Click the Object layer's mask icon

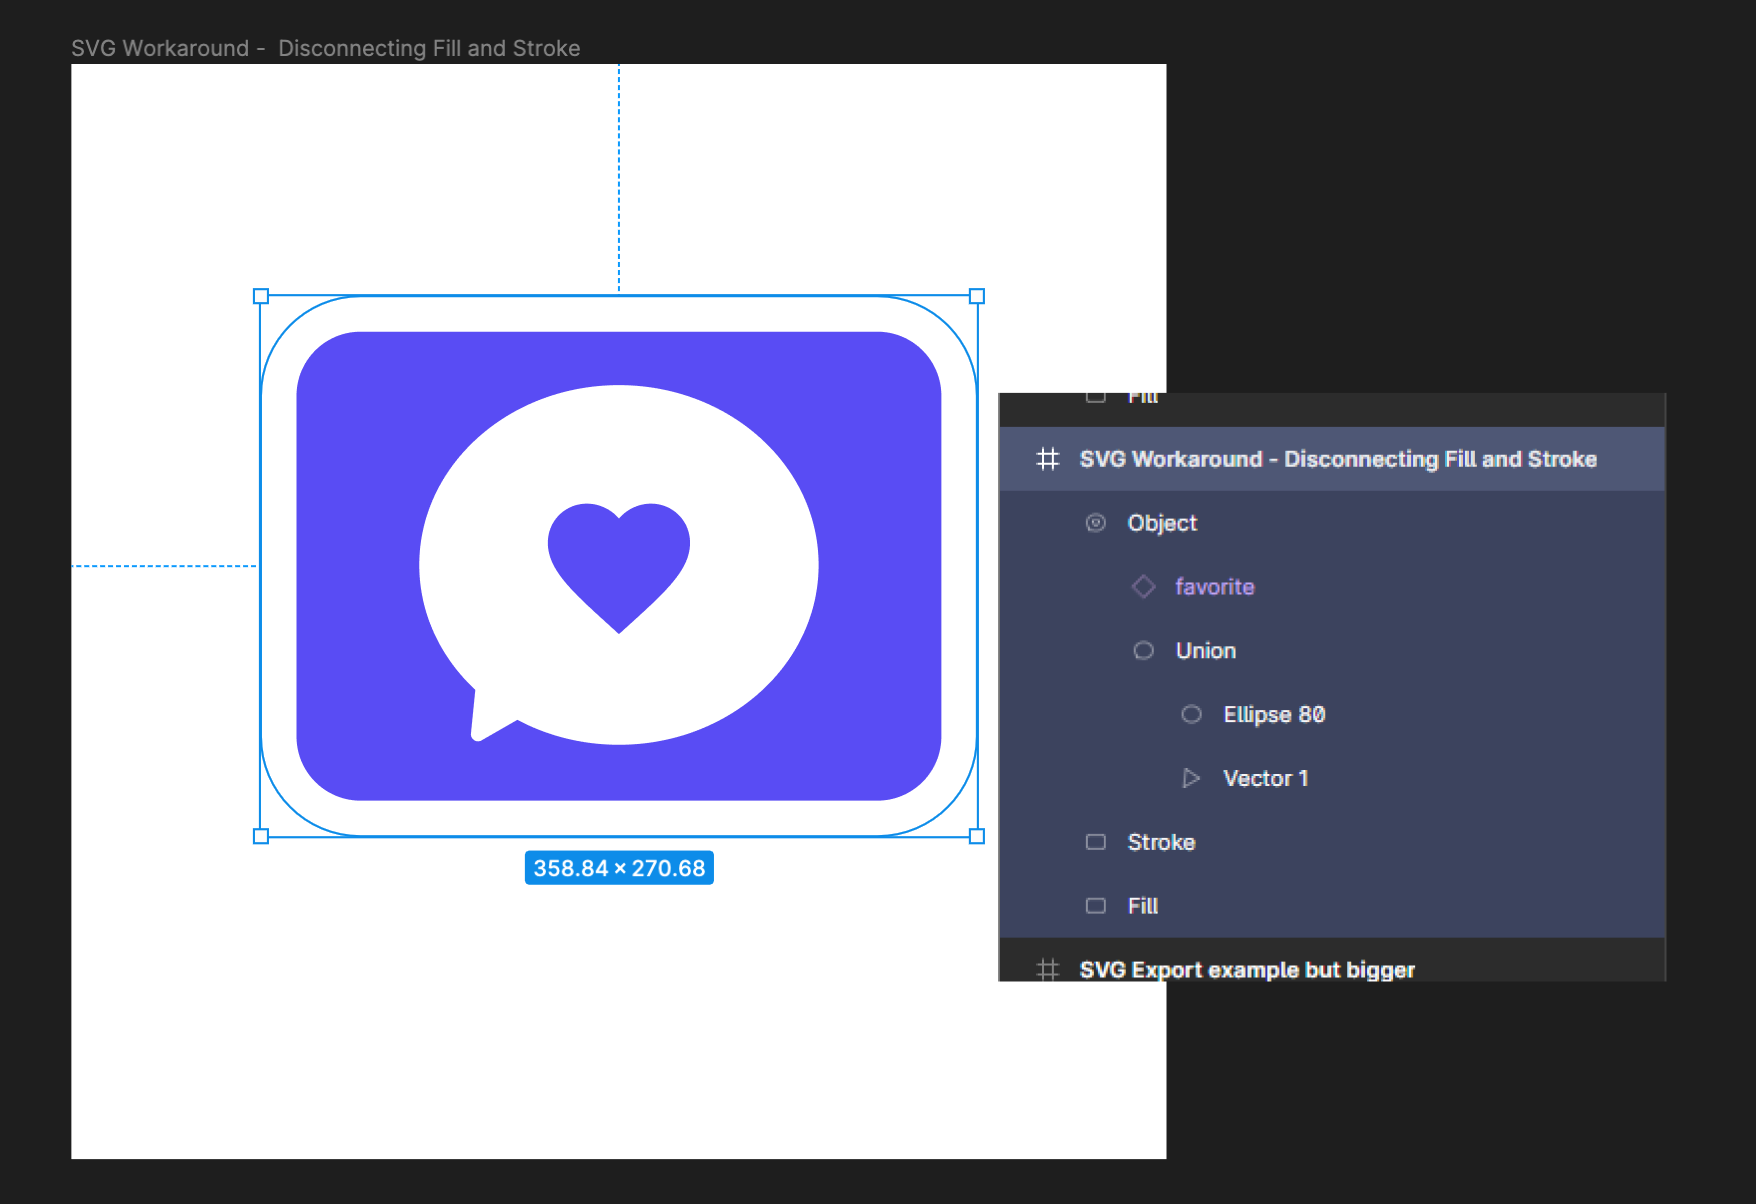(1096, 523)
